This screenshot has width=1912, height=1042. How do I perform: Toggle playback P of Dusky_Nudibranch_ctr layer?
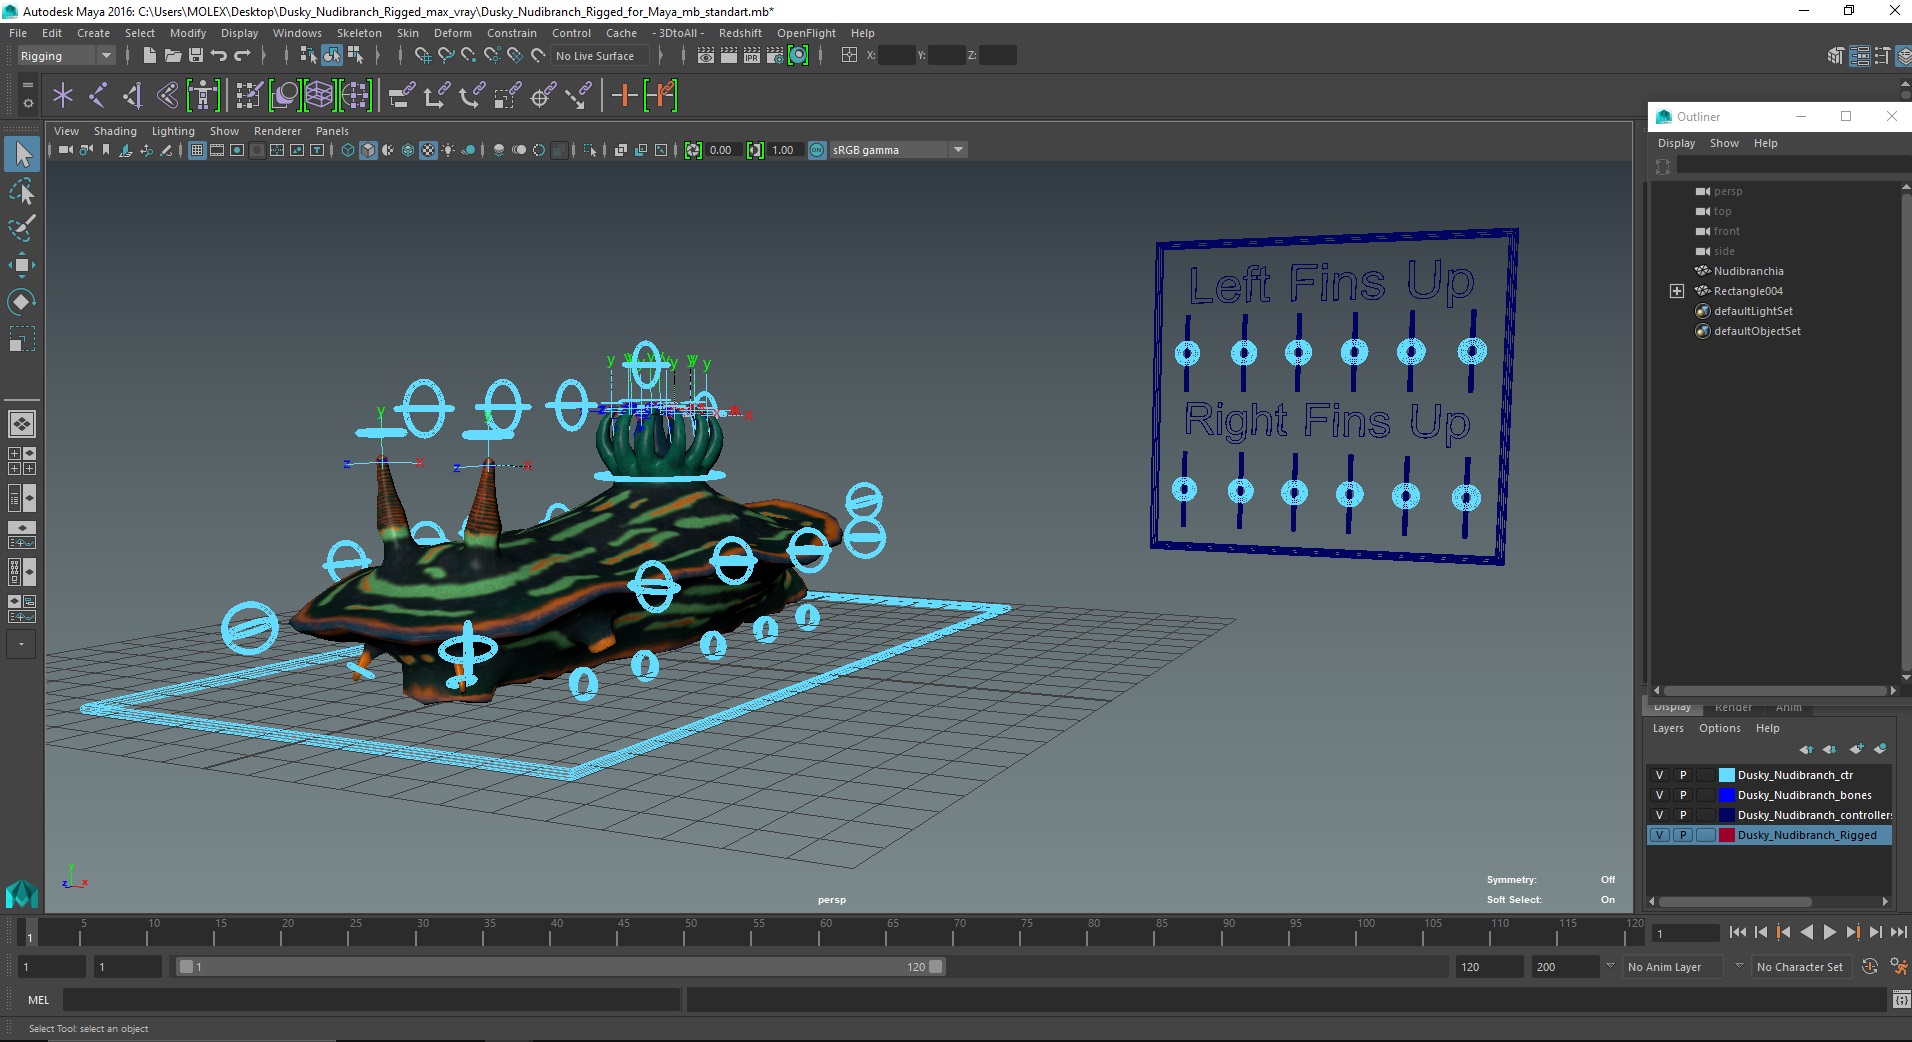click(1683, 775)
